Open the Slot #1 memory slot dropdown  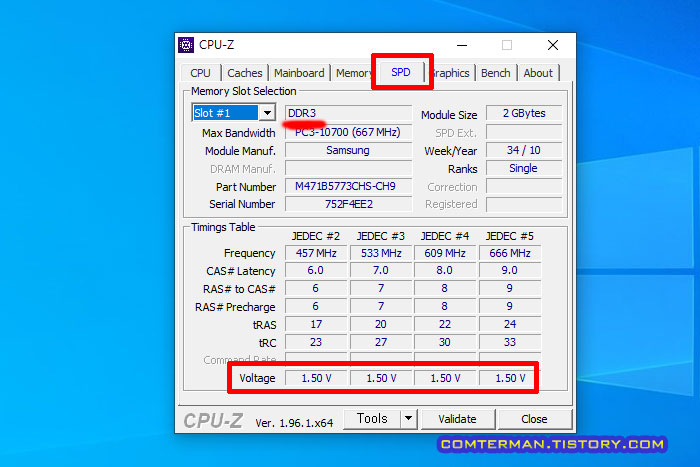pyautogui.click(x=233, y=113)
